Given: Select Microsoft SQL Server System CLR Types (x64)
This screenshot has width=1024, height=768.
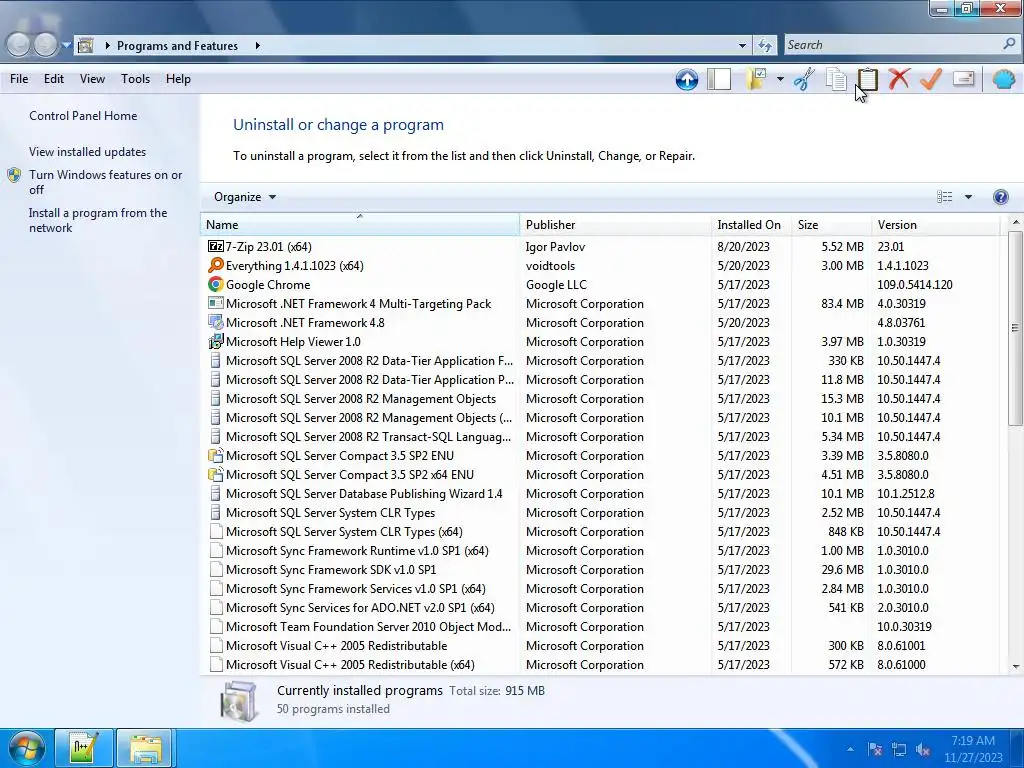Looking at the screenshot, I should tap(601, 532).
